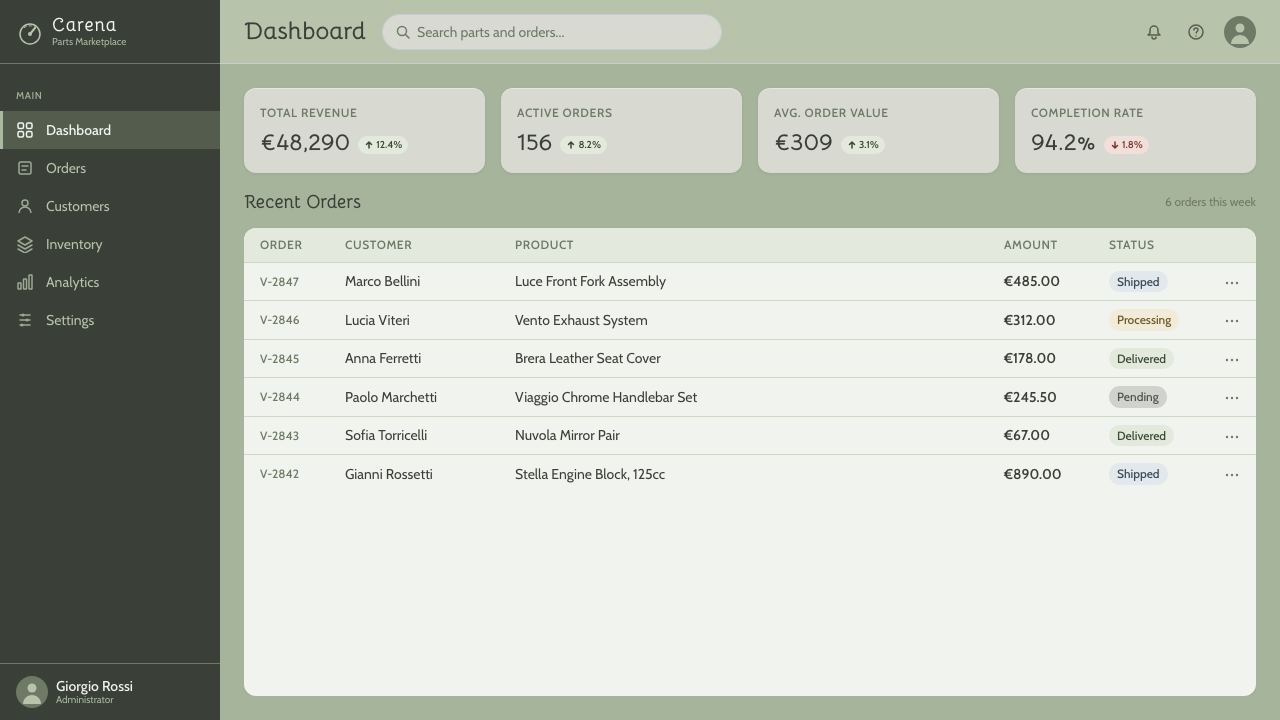
Task: Select customer Lucia Viteri
Action: (377, 320)
